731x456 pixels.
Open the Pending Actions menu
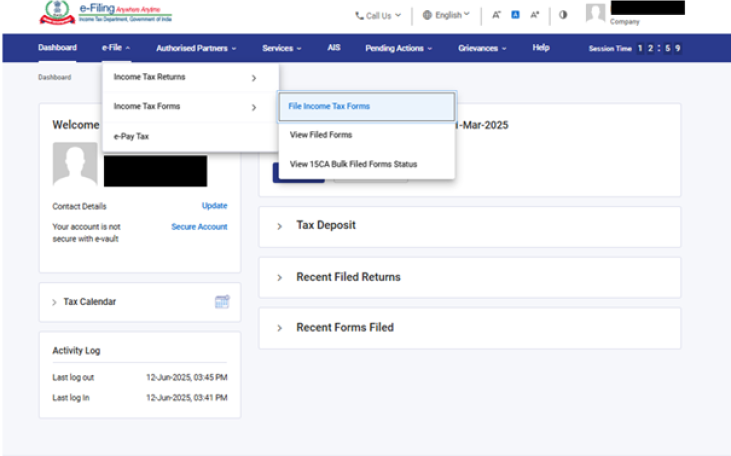(398, 48)
